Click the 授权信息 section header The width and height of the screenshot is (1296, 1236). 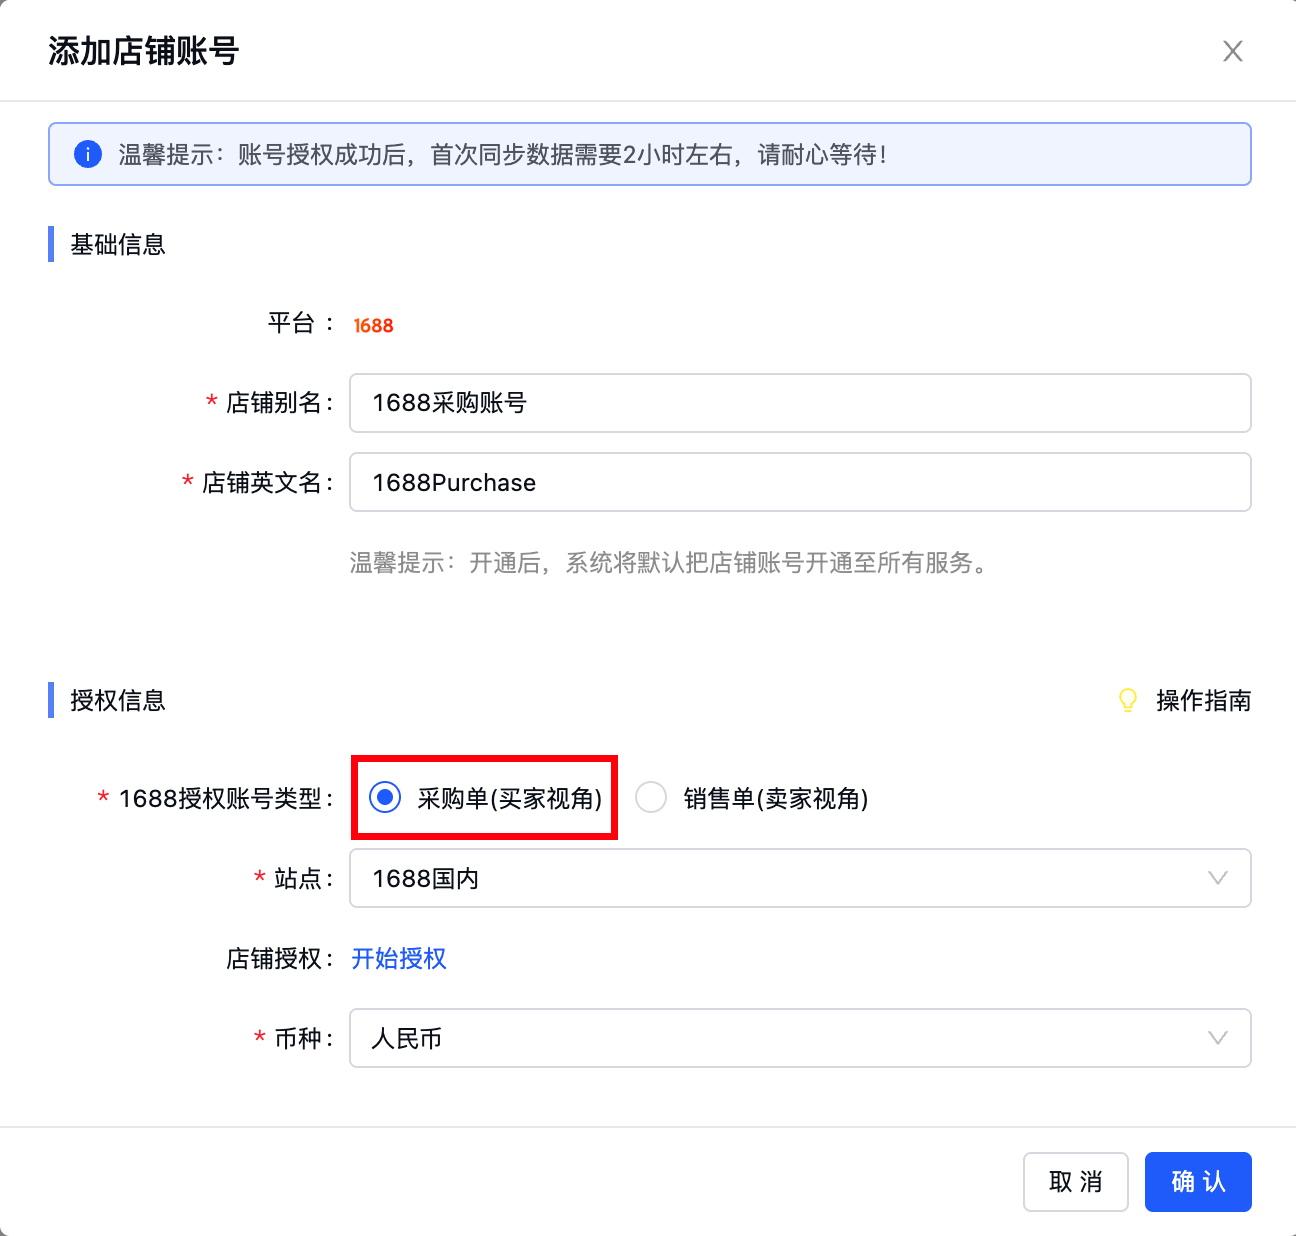tap(118, 700)
